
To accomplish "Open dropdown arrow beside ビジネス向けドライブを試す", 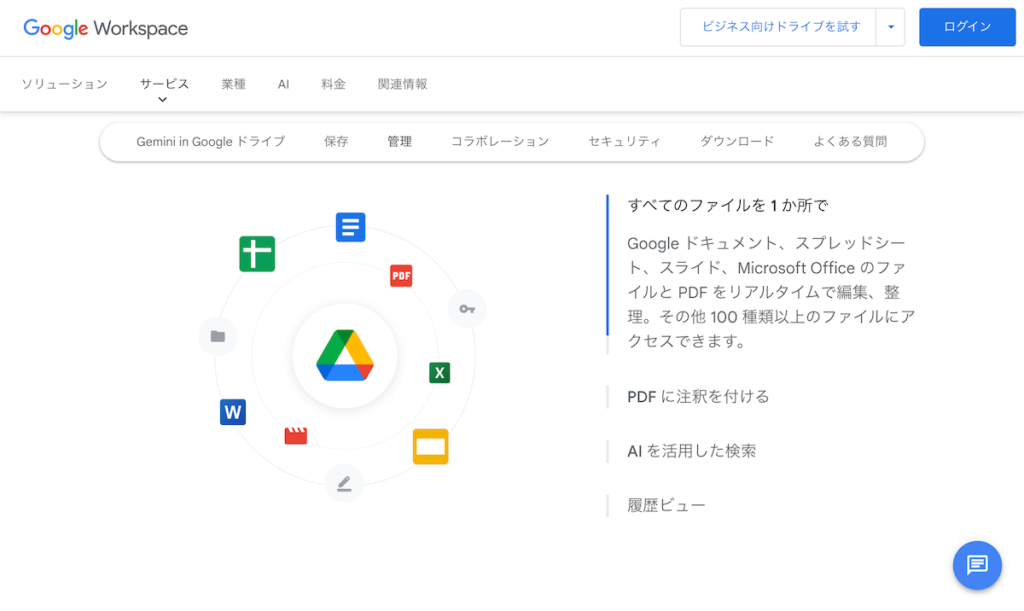I will coord(891,27).
